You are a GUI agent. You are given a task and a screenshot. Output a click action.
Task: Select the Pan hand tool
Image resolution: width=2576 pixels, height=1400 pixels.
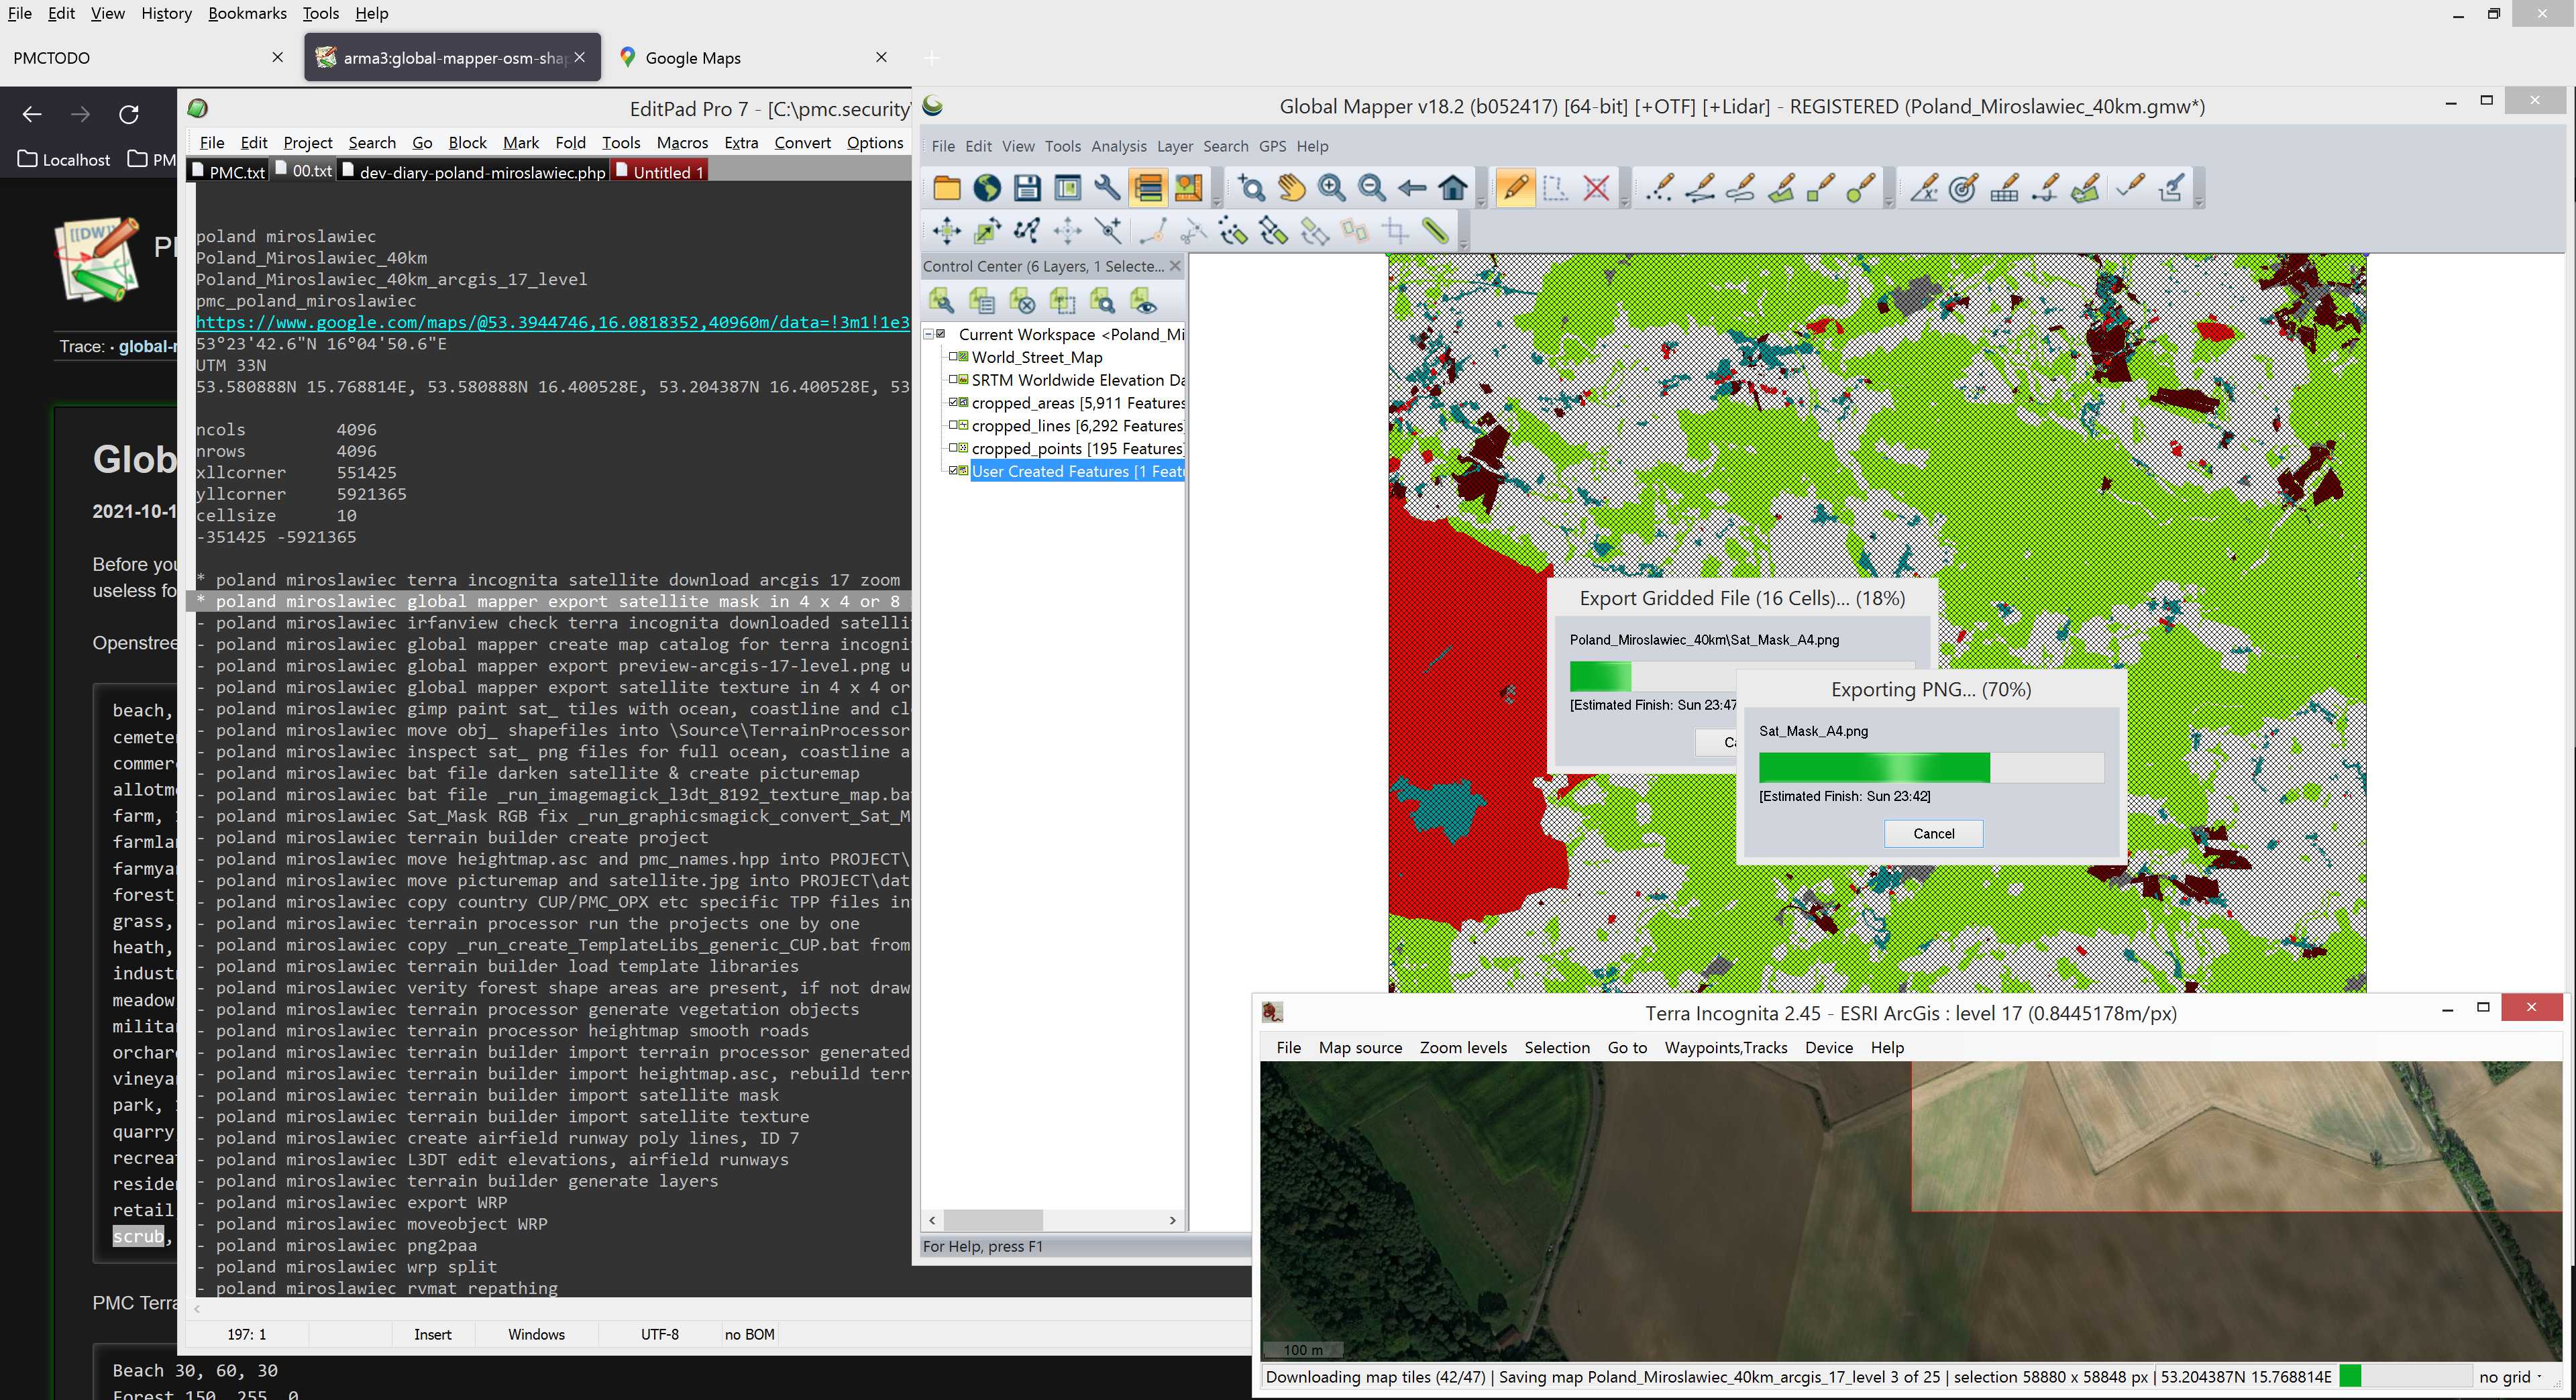tap(1291, 188)
